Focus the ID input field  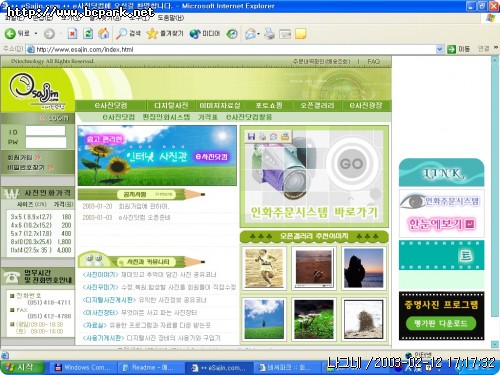(x=46, y=131)
